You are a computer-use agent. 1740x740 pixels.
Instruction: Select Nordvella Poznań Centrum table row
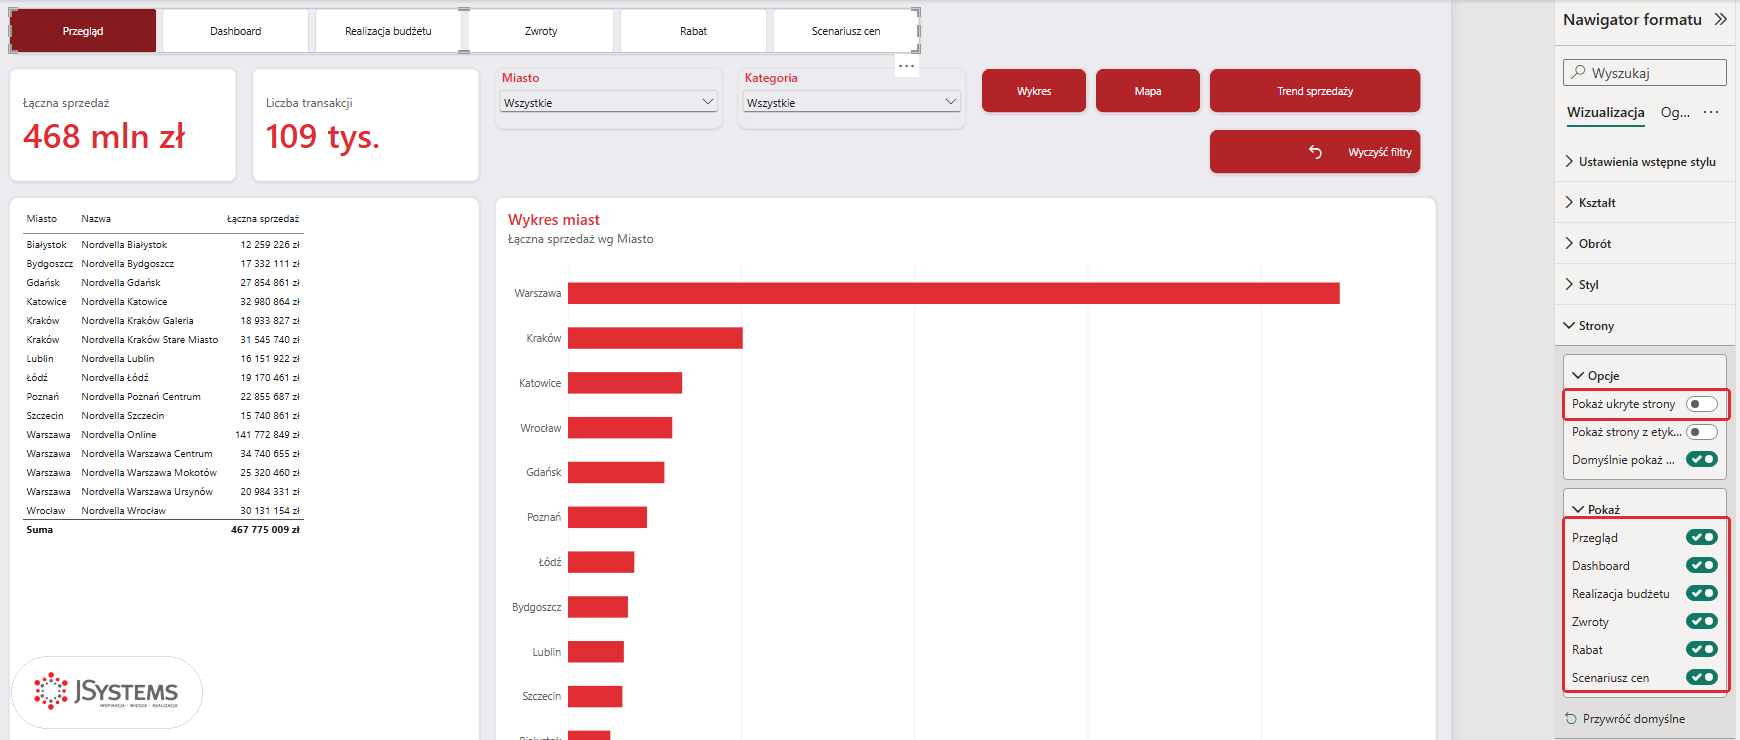click(163, 396)
